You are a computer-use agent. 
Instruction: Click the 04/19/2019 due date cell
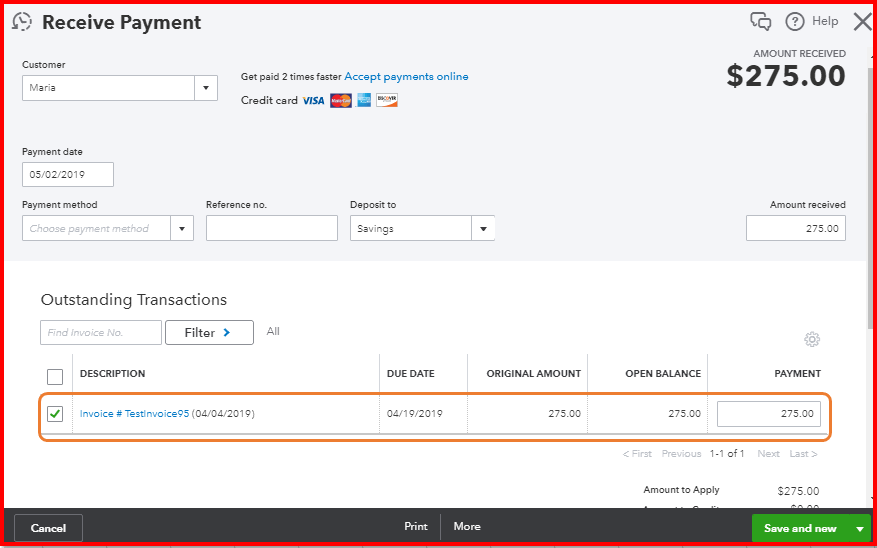pyautogui.click(x=414, y=414)
